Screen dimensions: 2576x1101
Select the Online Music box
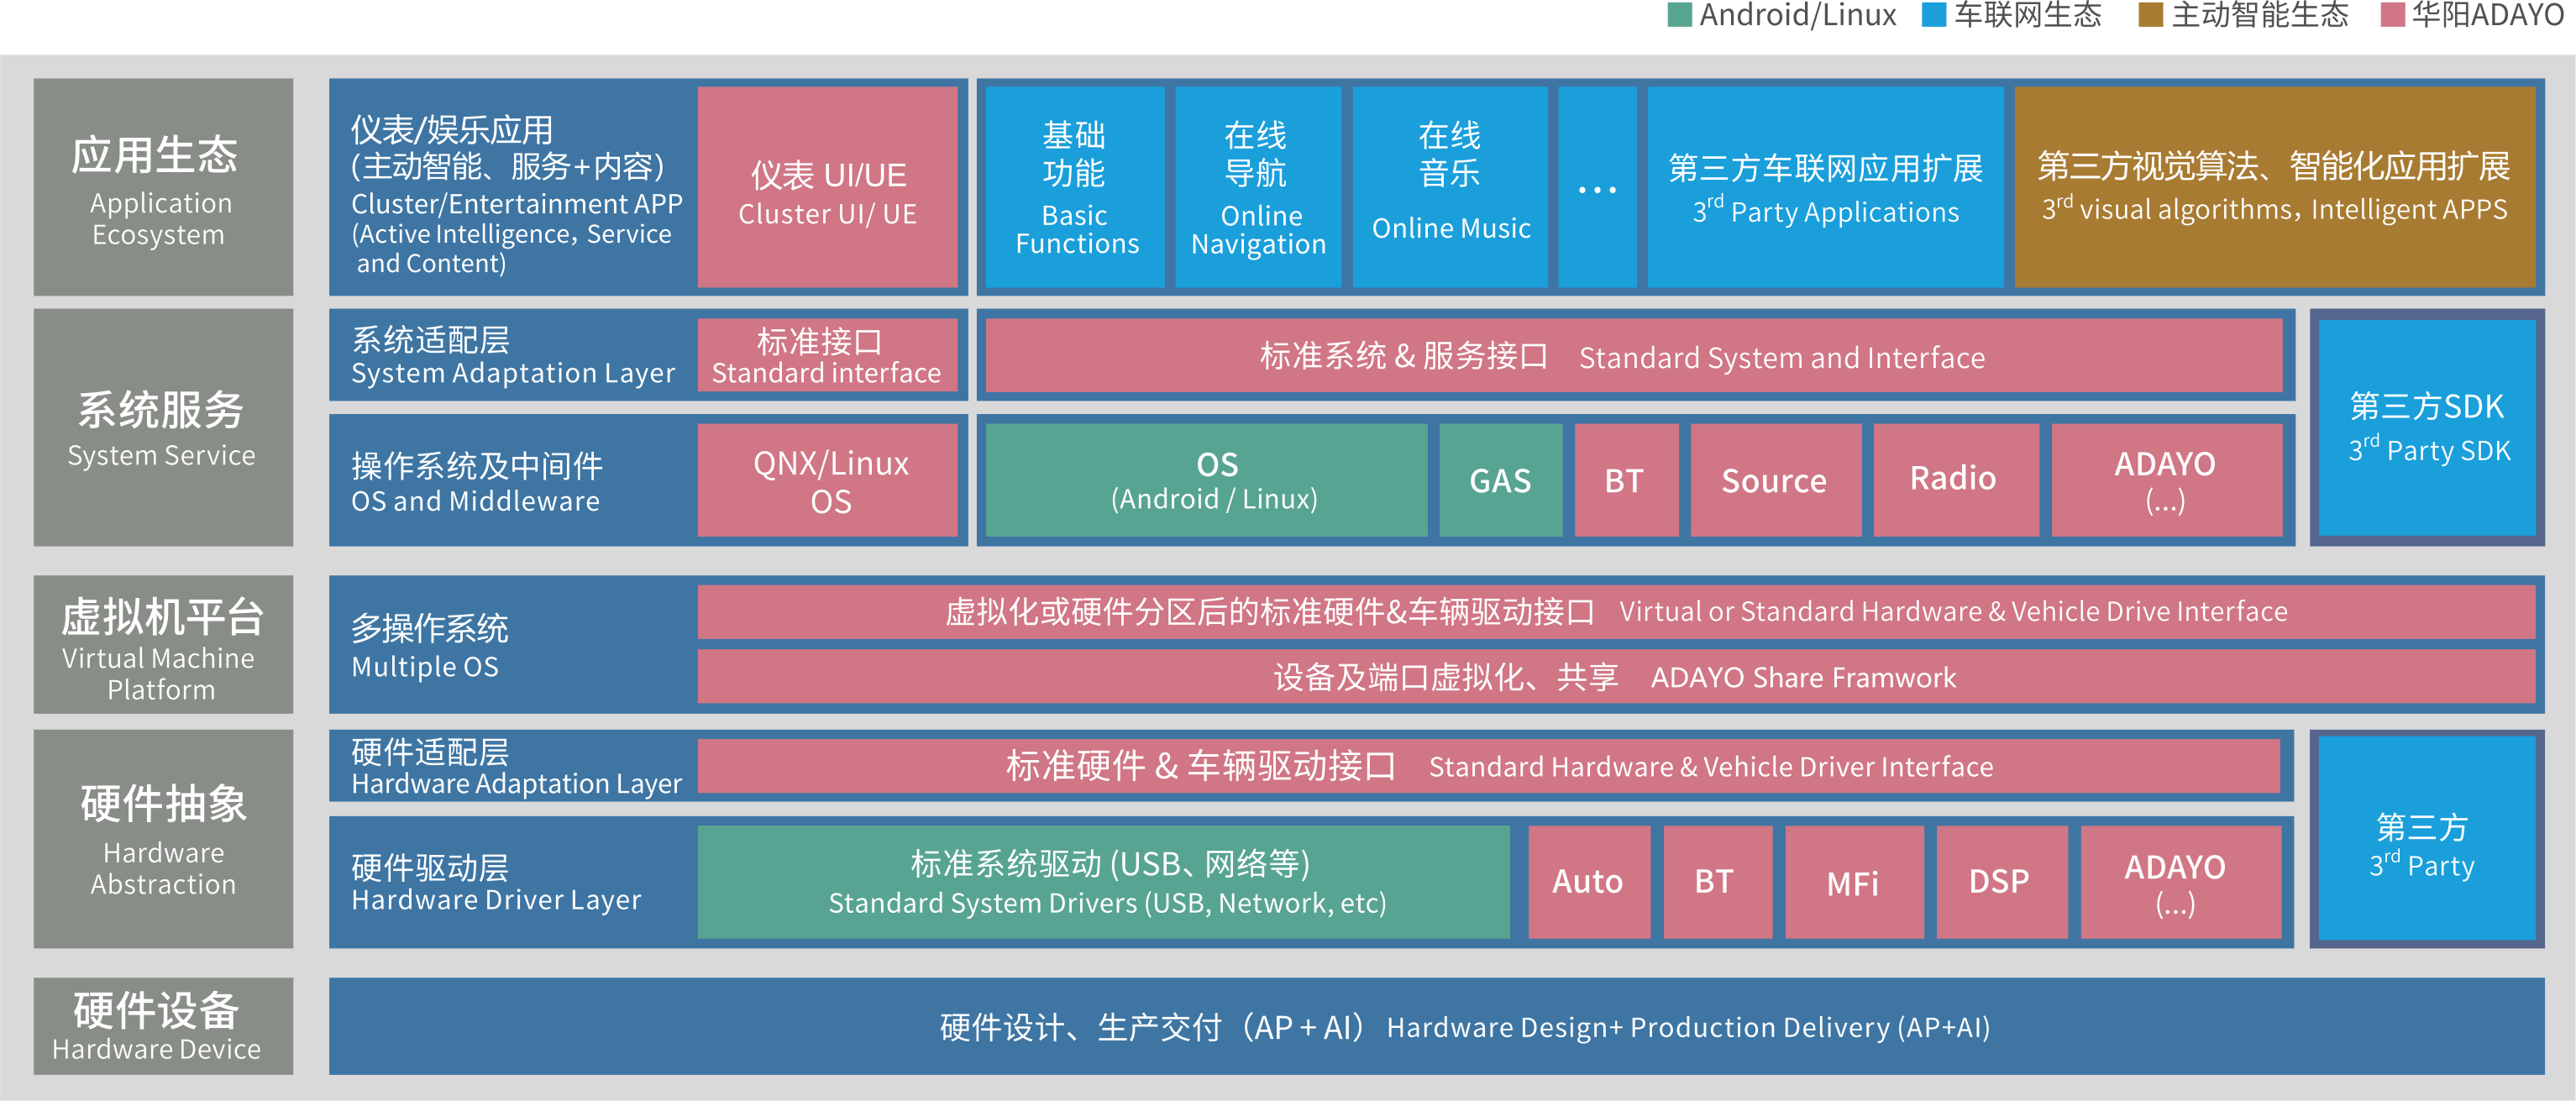pos(1450,188)
